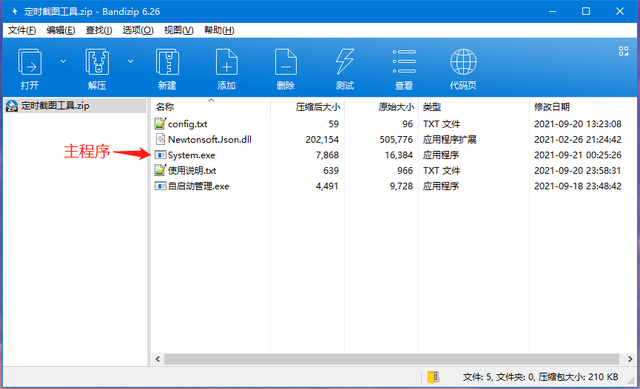Image resolution: width=640 pixels, height=389 pixels.
Task: Click the New archive (新建) icon
Action: (167, 62)
